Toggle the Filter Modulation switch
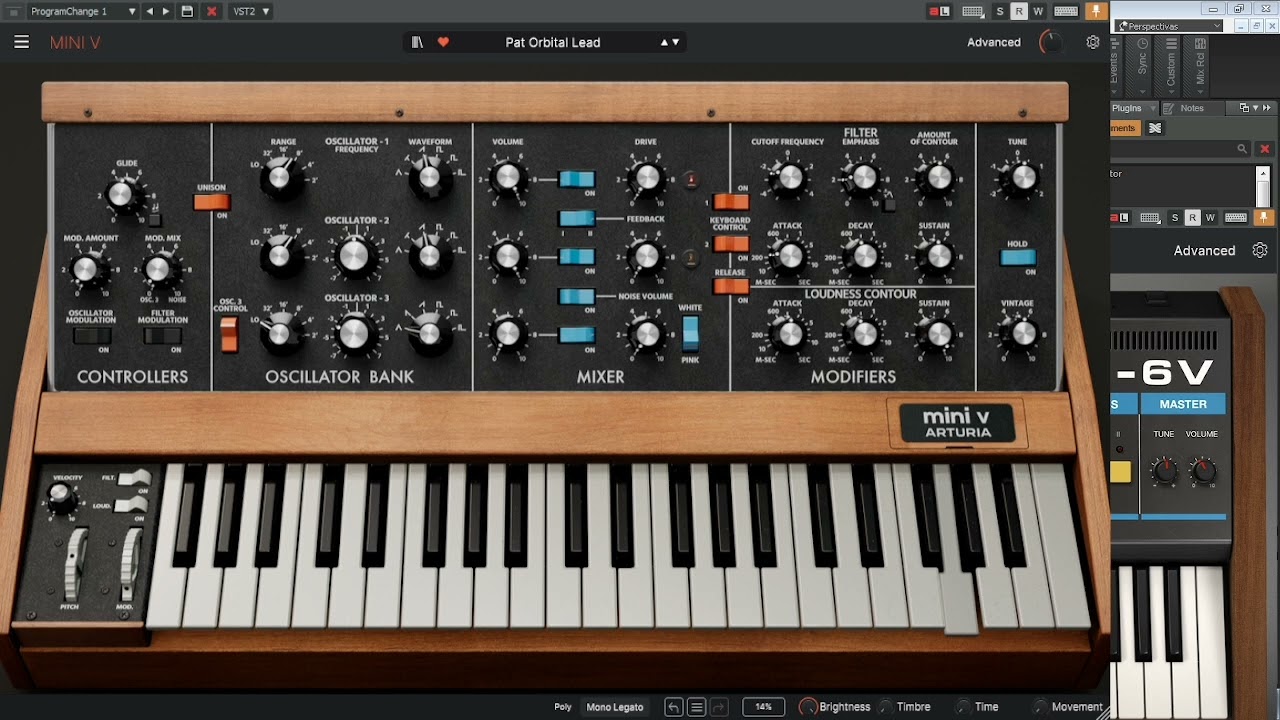 [162, 336]
